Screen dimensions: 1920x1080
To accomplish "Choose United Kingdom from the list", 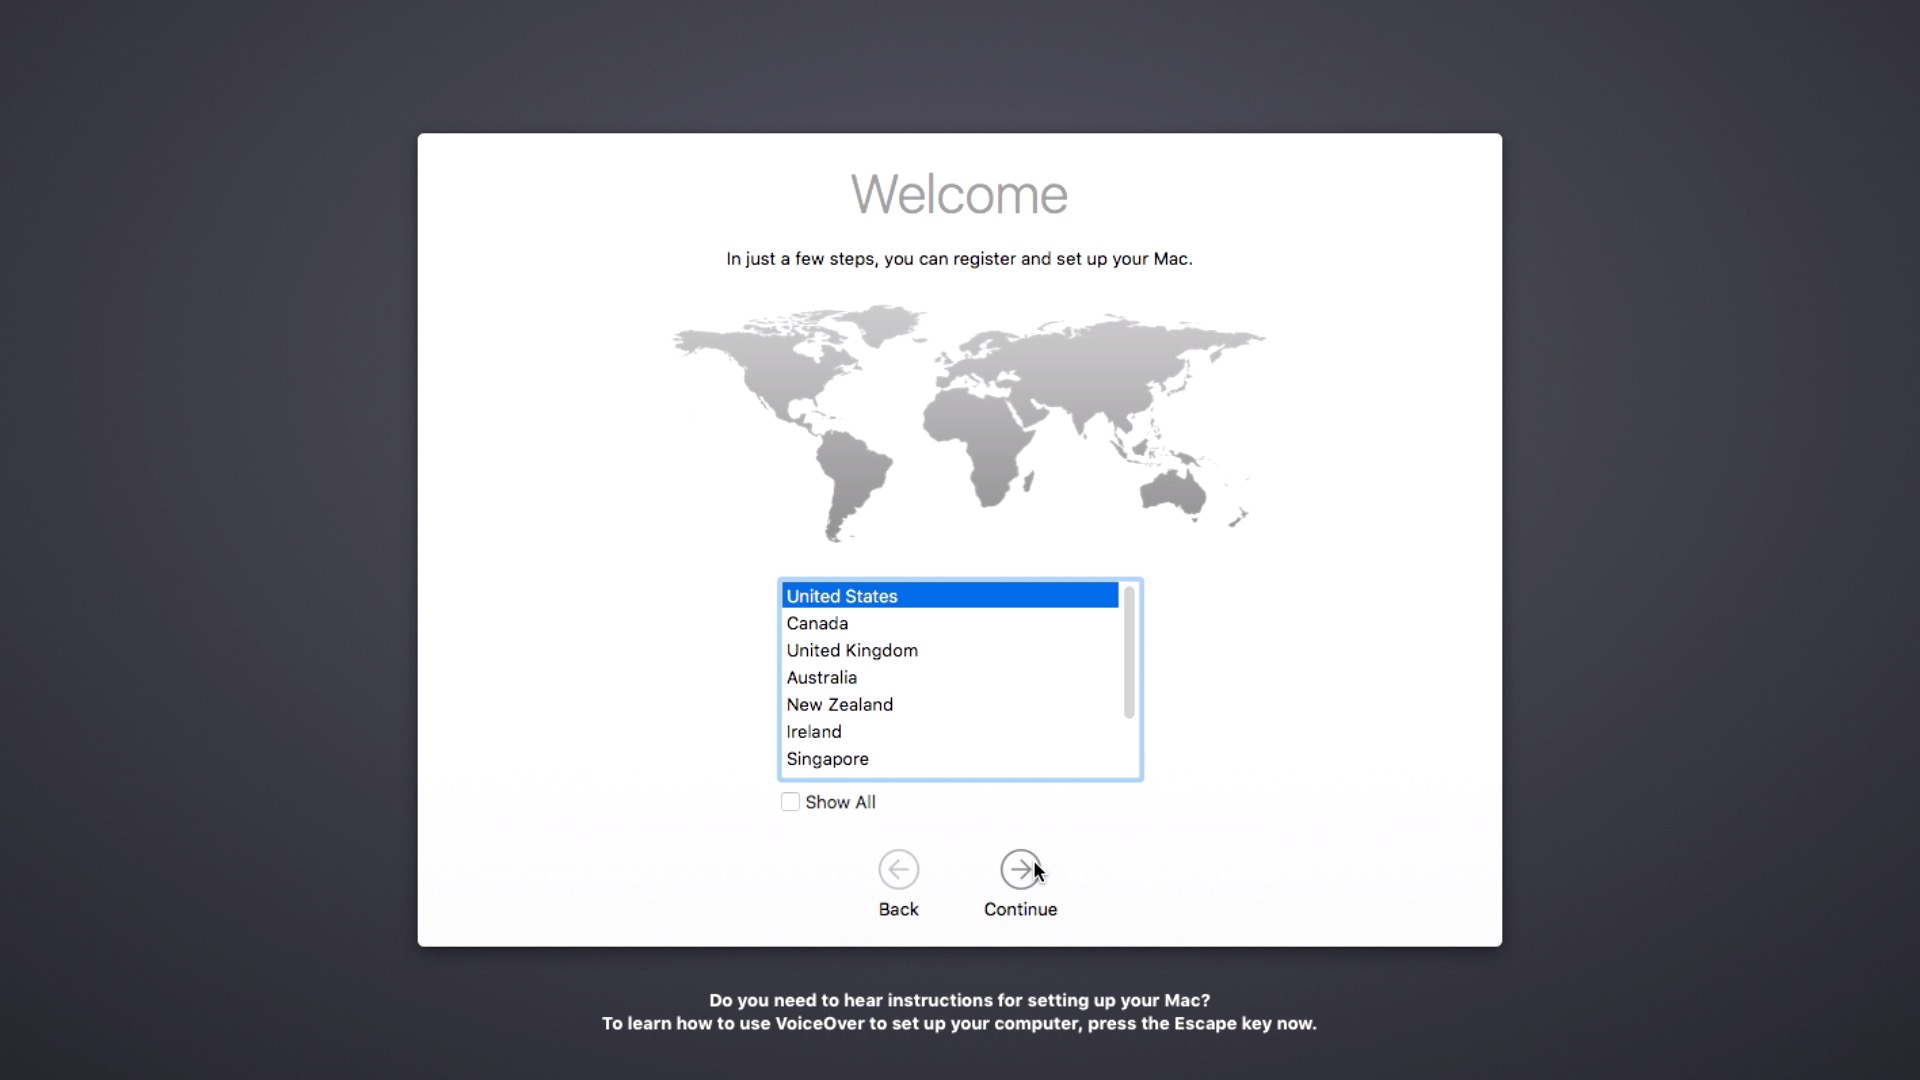I will pos(852,650).
